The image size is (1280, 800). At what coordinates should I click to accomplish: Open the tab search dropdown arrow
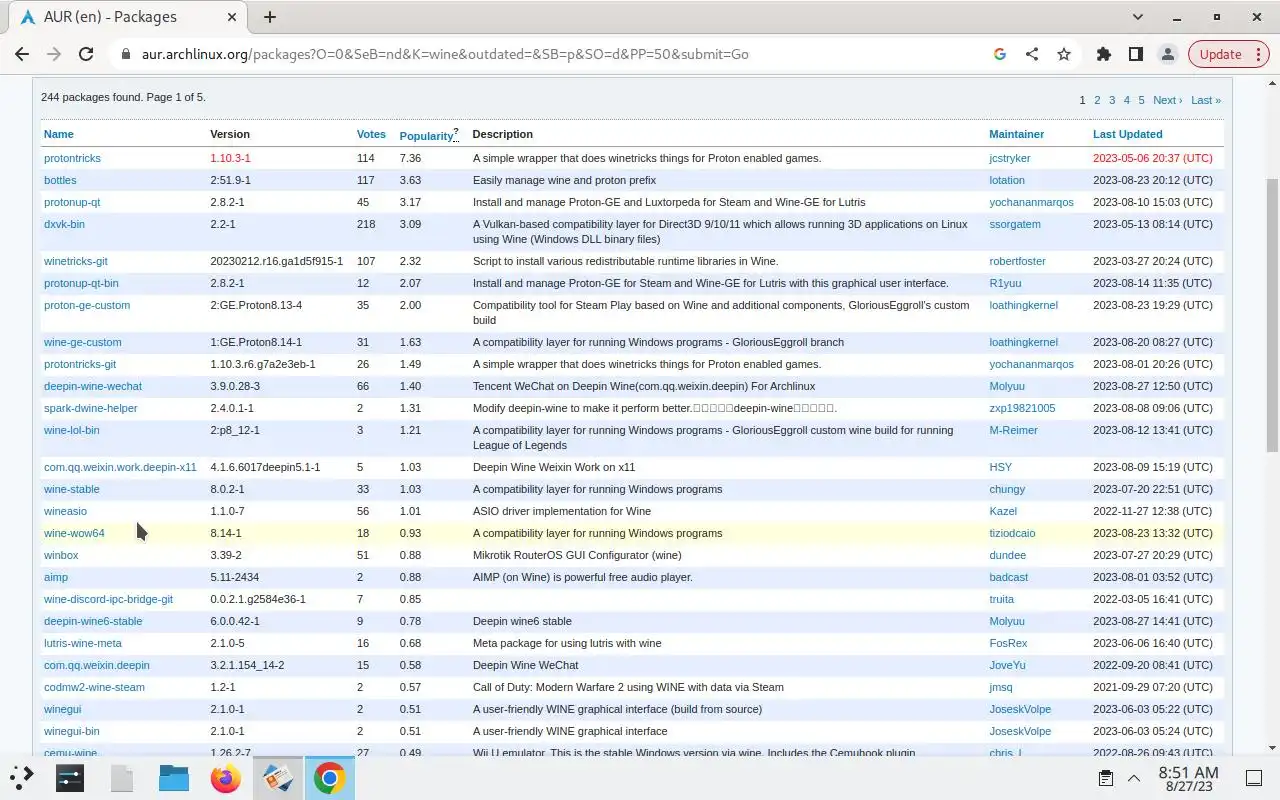tap(1138, 17)
